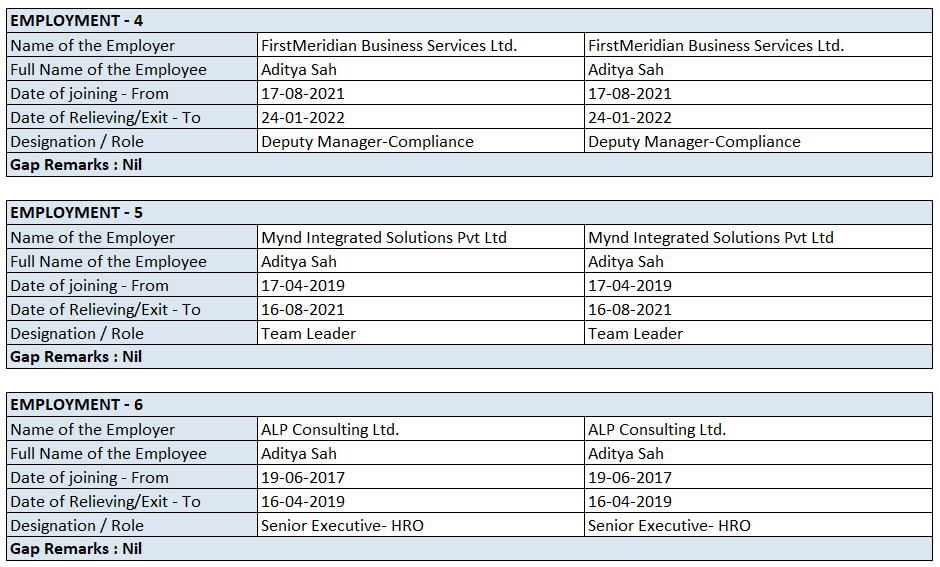Click first Deputy Manager-Compliance designation cell
Viewport: 940px width, 567px height.
(x=367, y=141)
